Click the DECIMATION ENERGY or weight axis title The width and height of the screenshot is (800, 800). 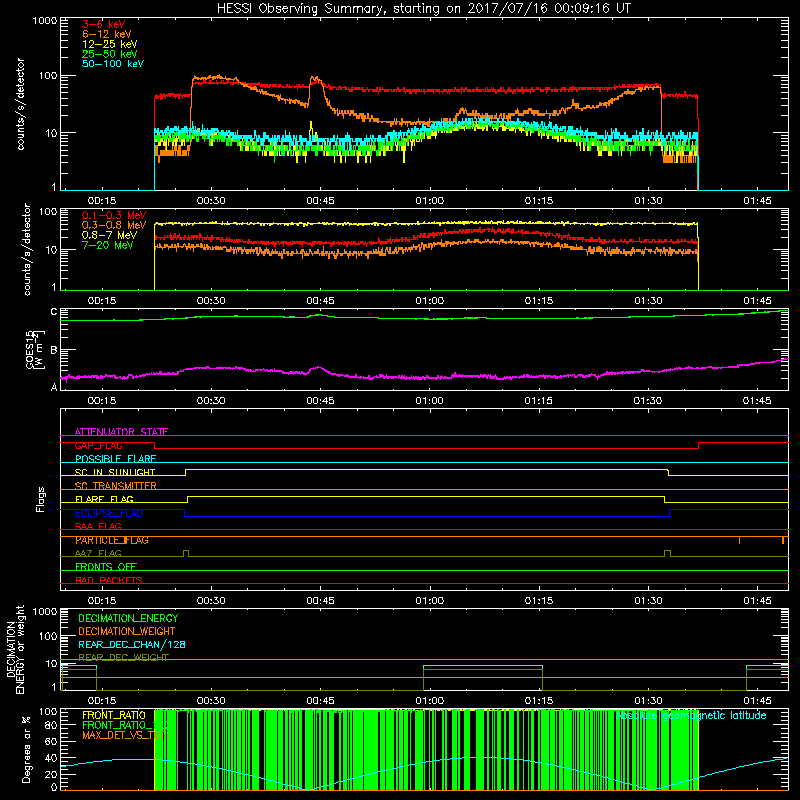point(15,649)
